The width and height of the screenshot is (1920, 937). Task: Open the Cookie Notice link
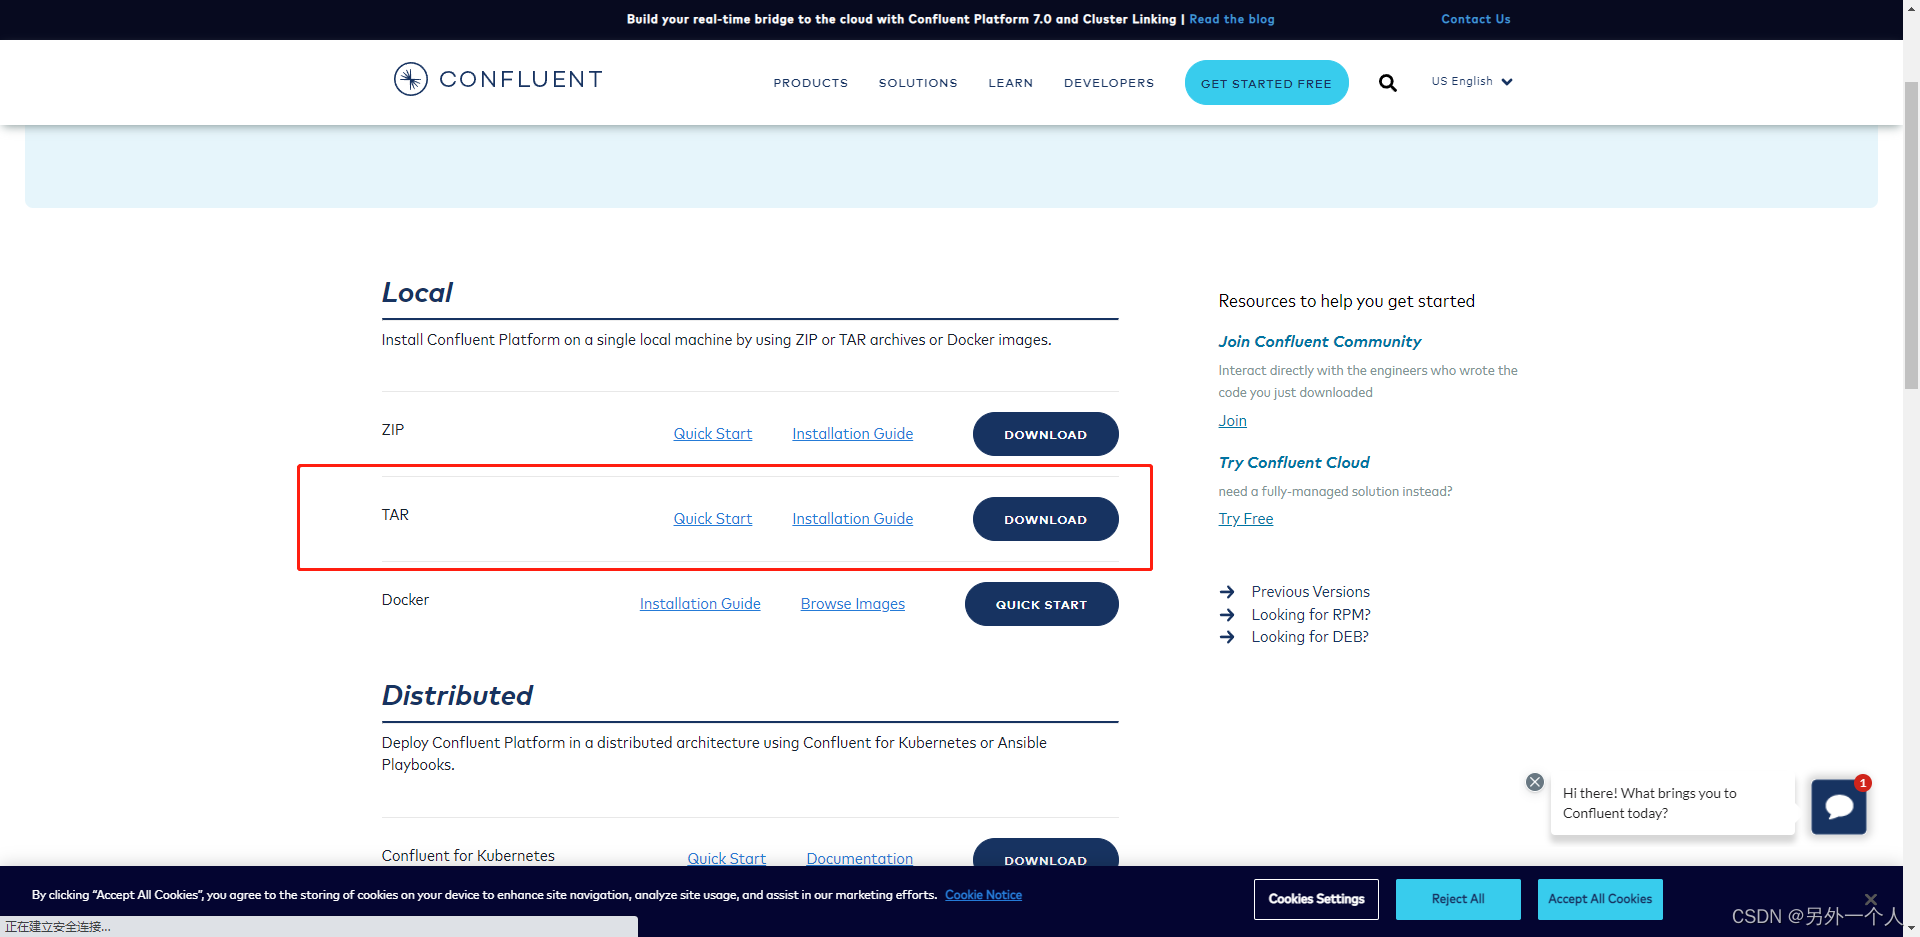pos(983,895)
